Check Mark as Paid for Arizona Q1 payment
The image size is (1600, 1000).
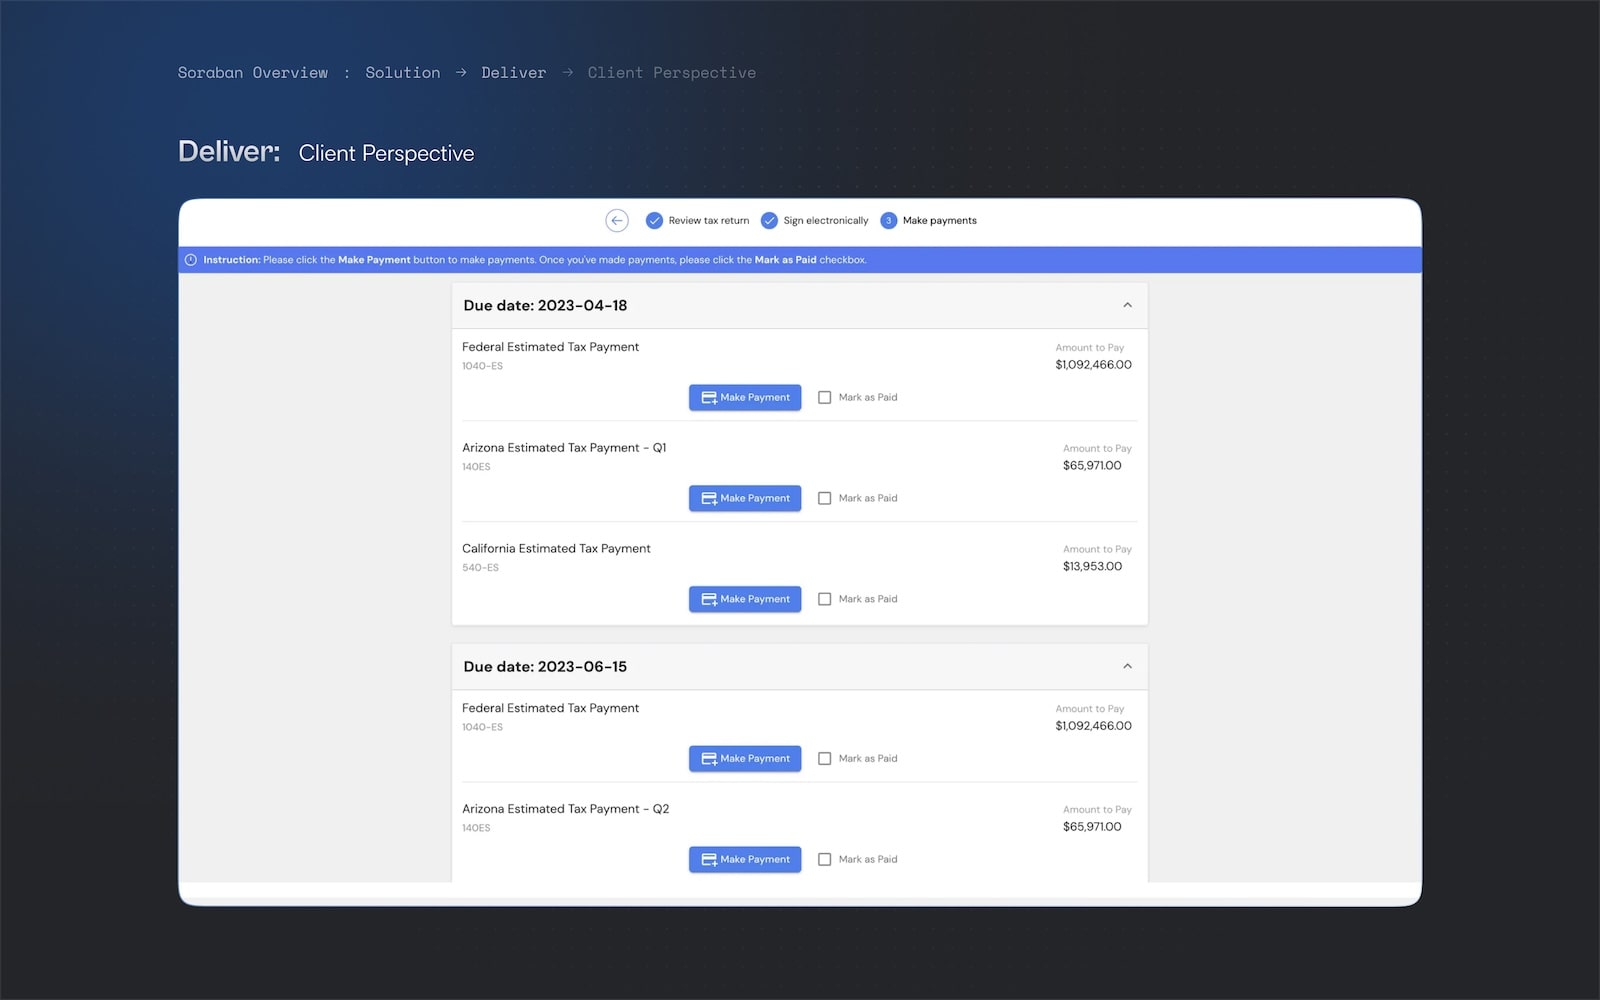click(x=825, y=498)
